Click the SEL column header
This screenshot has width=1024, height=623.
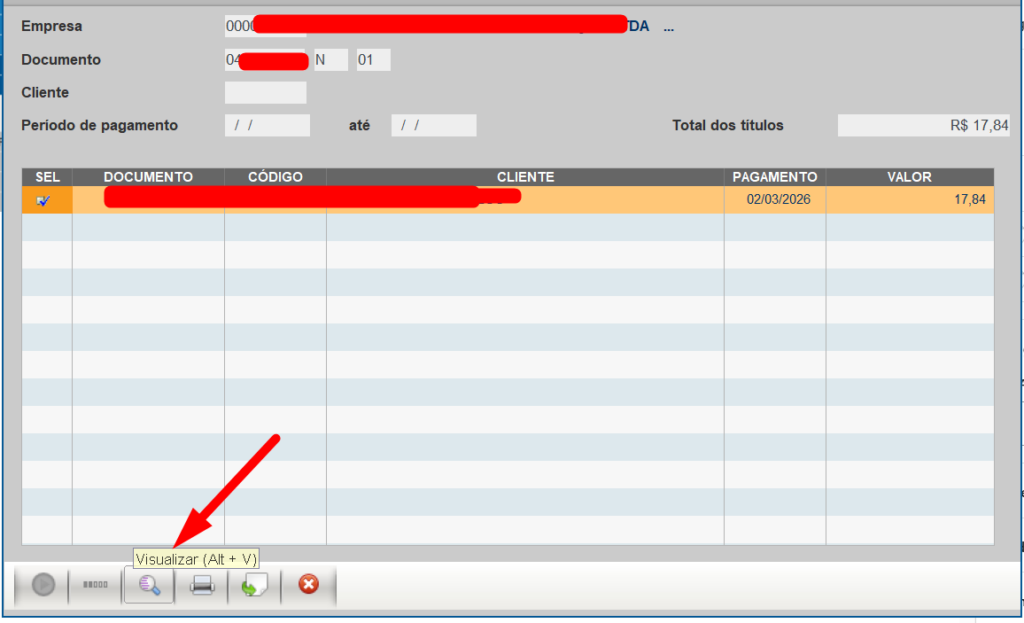pyautogui.click(x=47, y=177)
